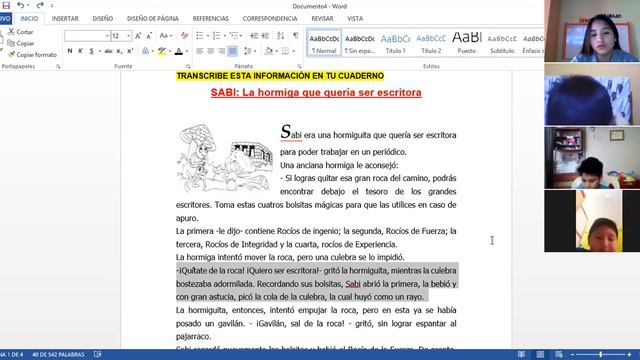Switch to DISEÑO DE PÁGINA tab
The image size is (640, 360).
point(153,19)
